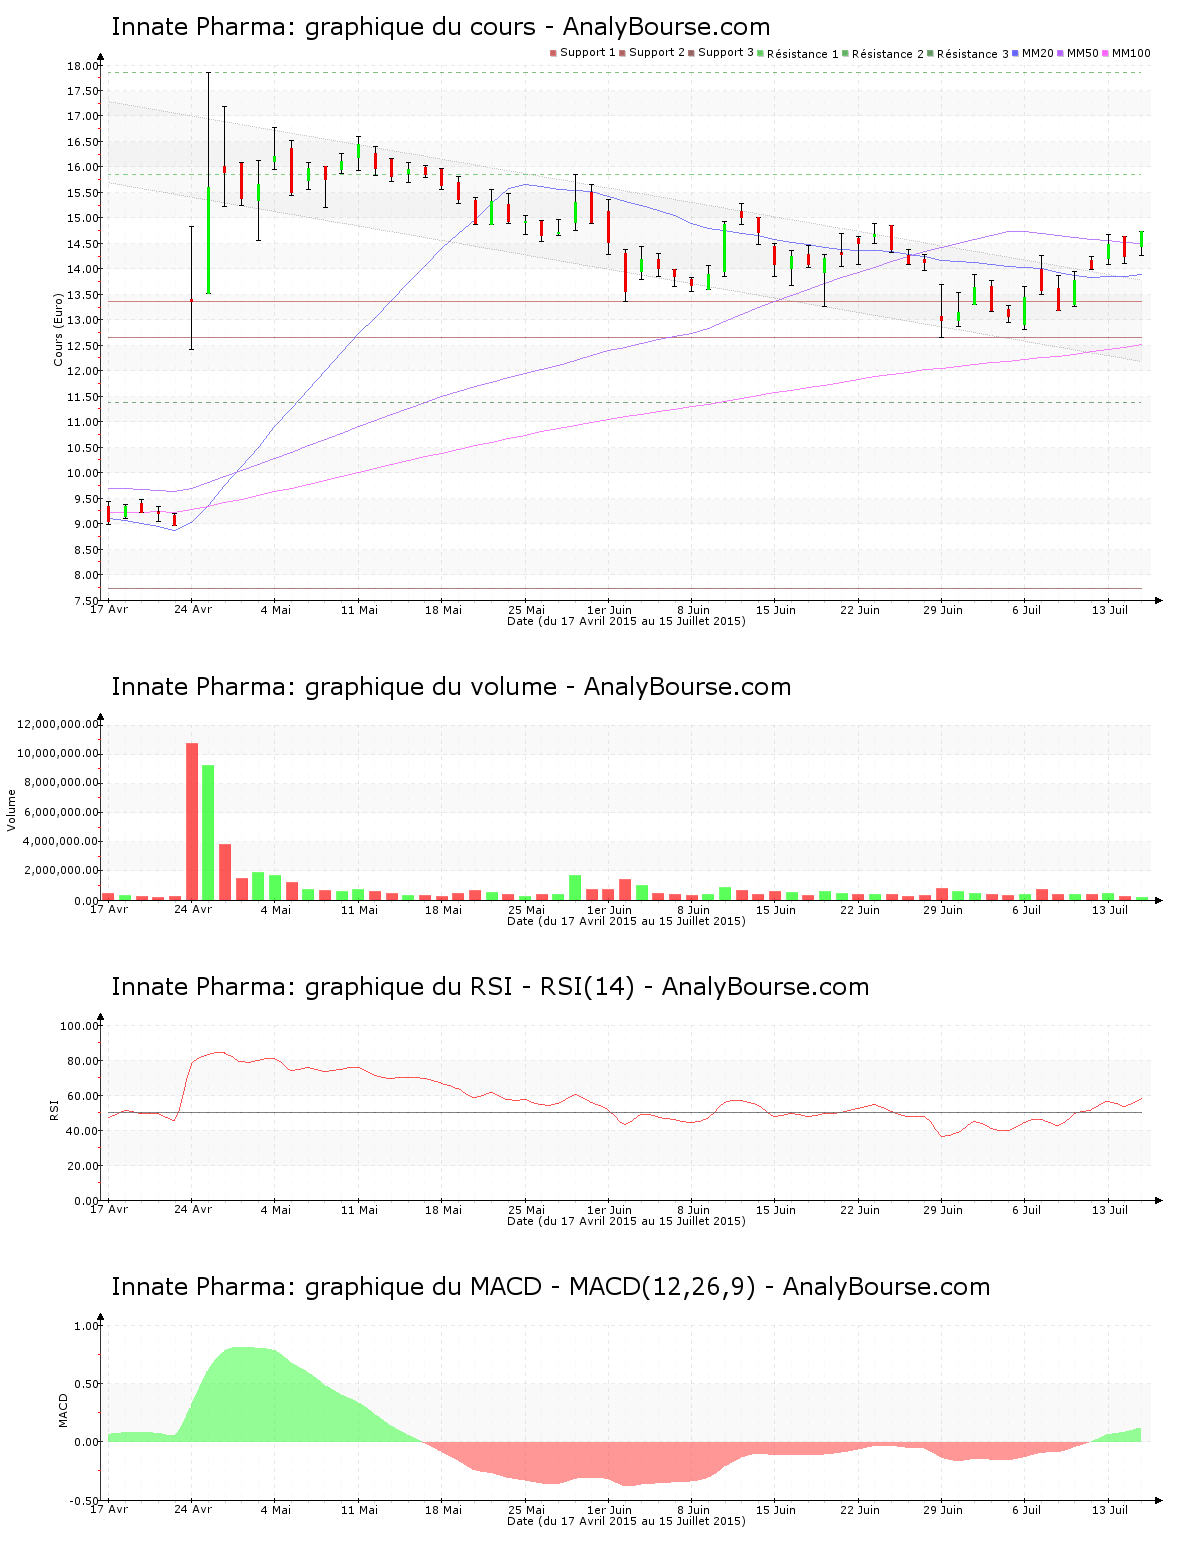Click the vertical 'Volume' axis label
This screenshot has width=1200, height=1550.
pos(12,810)
